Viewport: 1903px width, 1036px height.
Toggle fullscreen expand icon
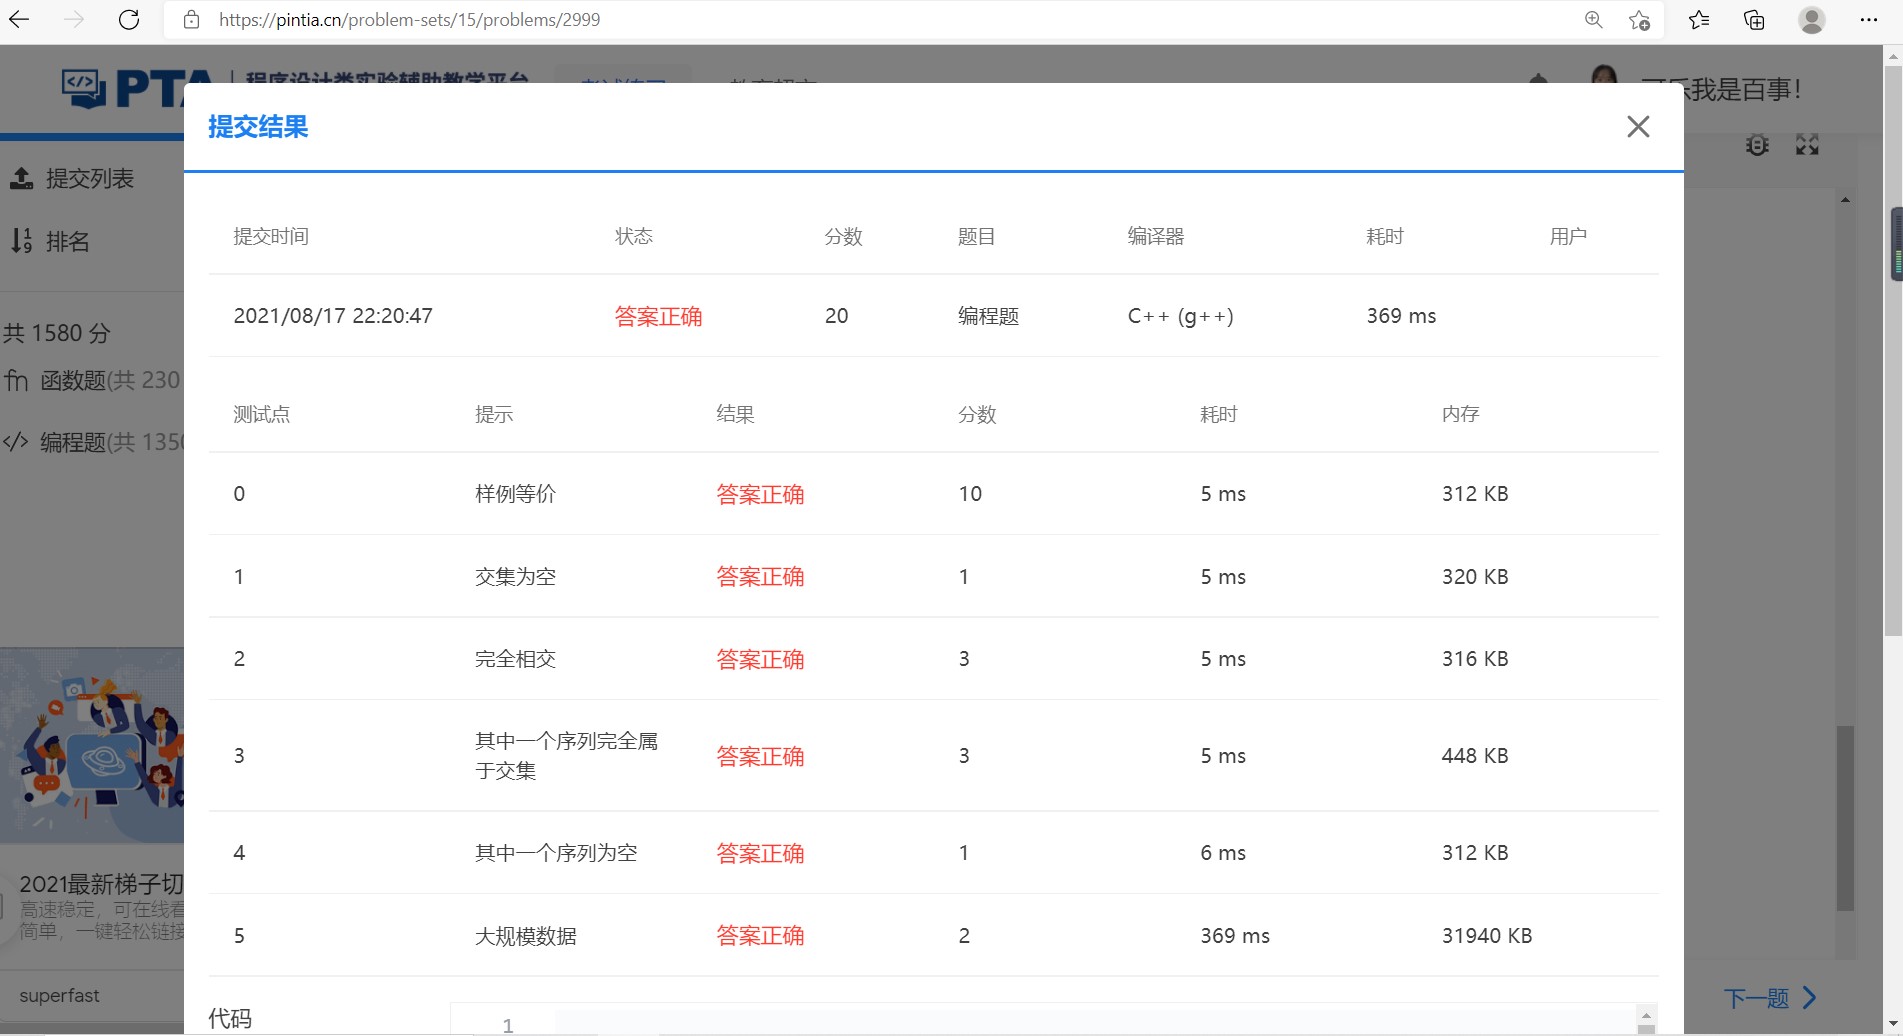tap(1807, 145)
